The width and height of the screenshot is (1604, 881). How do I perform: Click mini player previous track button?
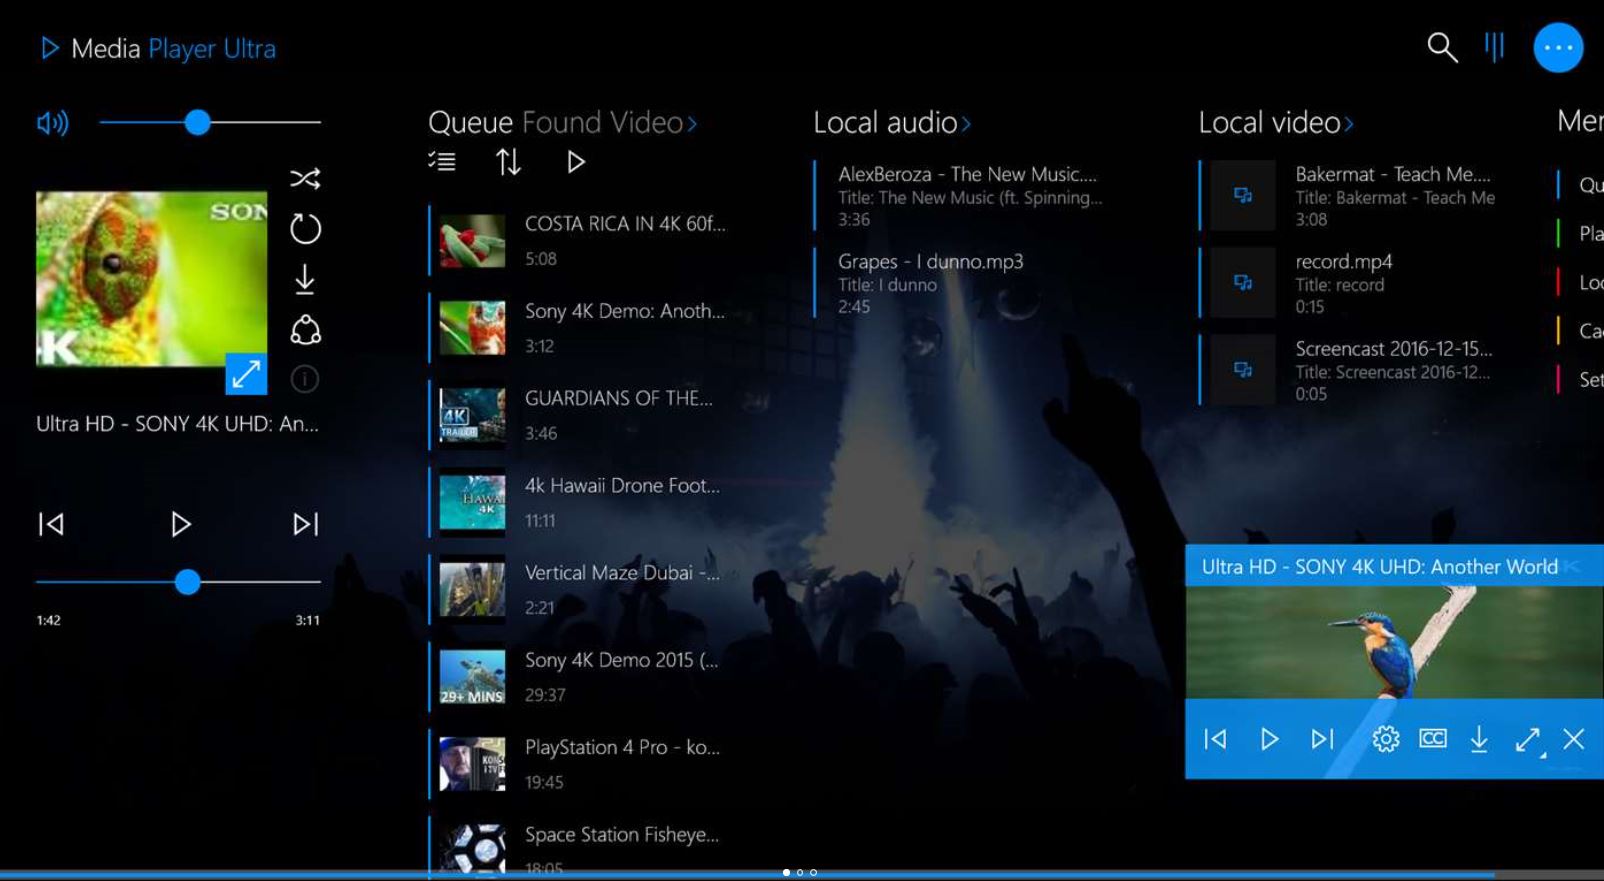coord(1215,739)
